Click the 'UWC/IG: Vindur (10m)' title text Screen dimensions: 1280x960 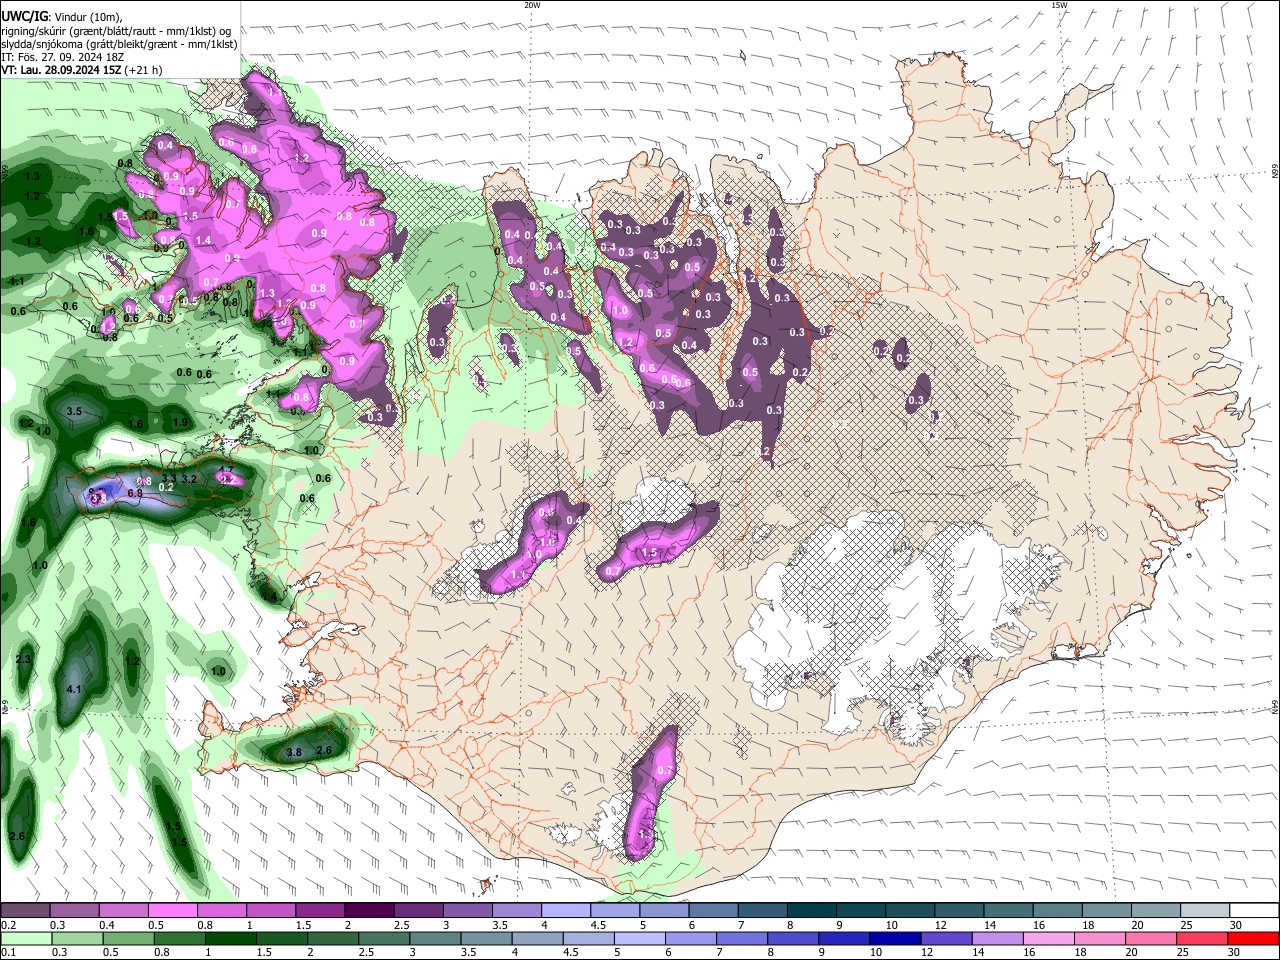pyautogui.click(x=62, y=16)
